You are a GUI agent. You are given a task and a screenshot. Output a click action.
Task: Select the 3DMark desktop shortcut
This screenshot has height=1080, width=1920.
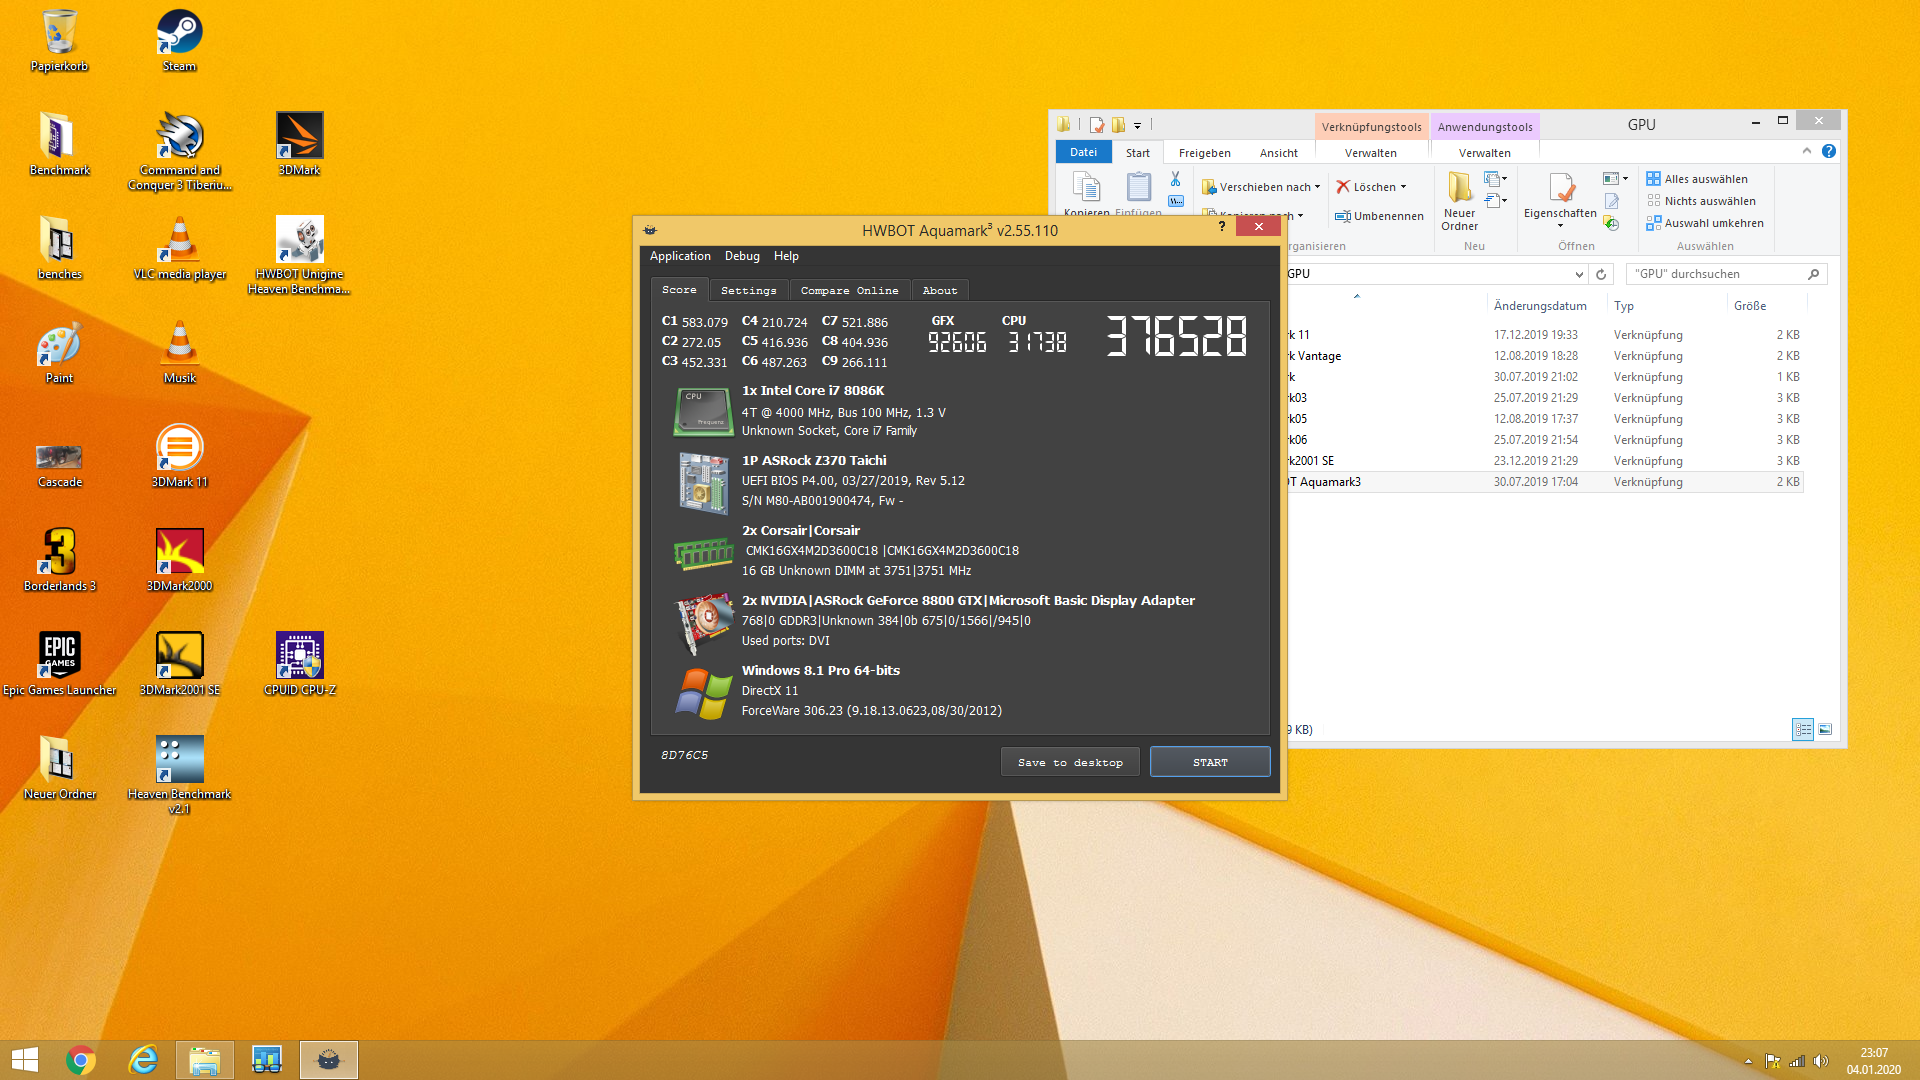pyautogui.click(x=300, y=143)
